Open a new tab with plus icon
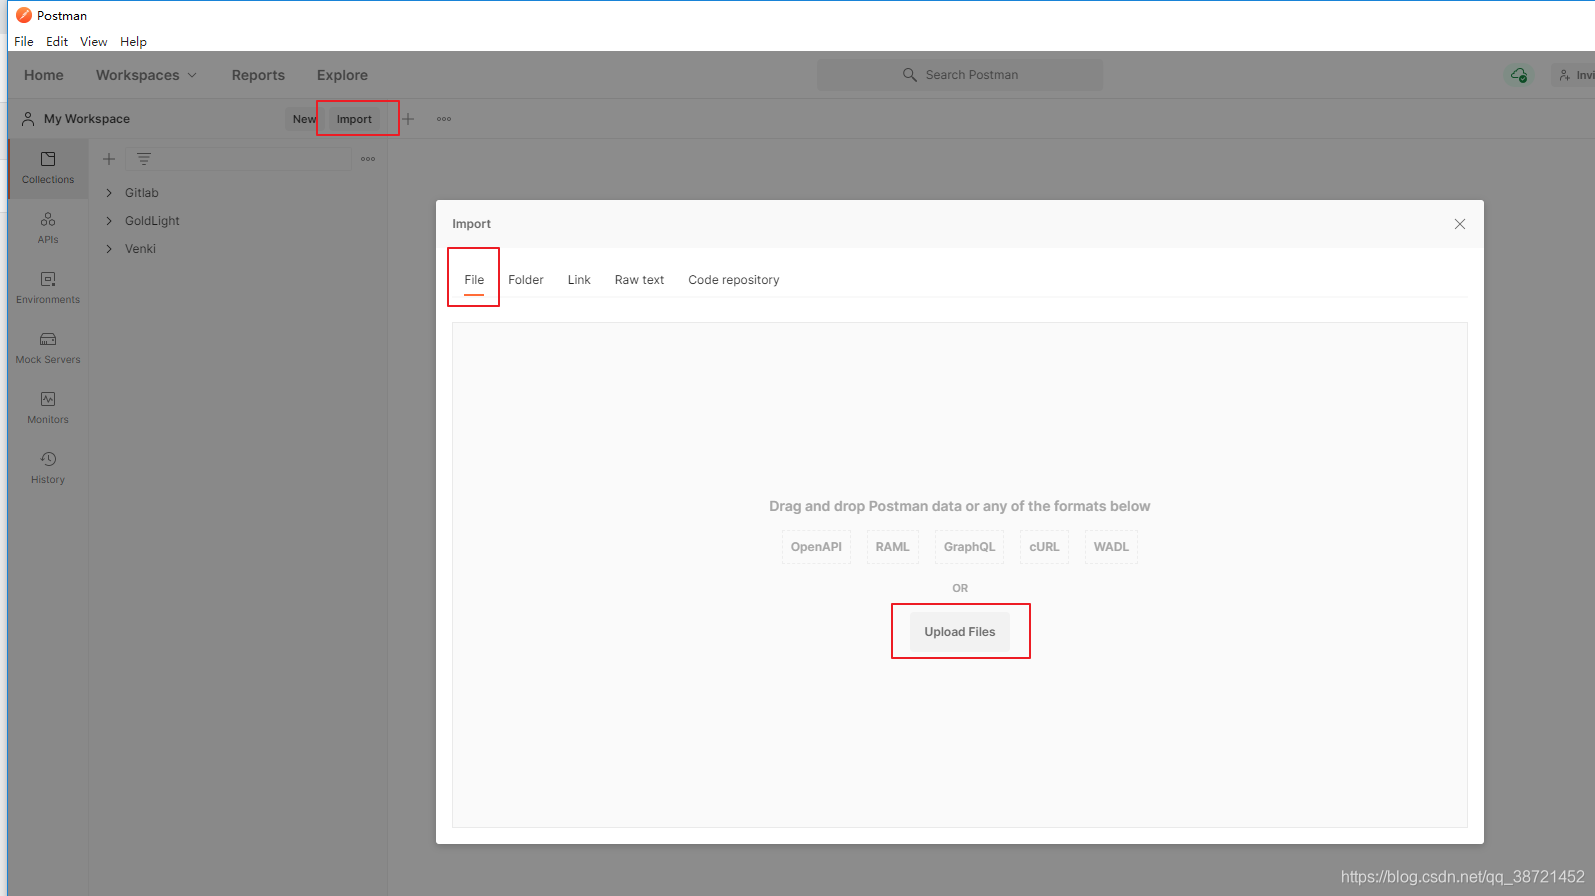Image resolution: width=1595 pixels, height=896 pixels. (408, 119)
